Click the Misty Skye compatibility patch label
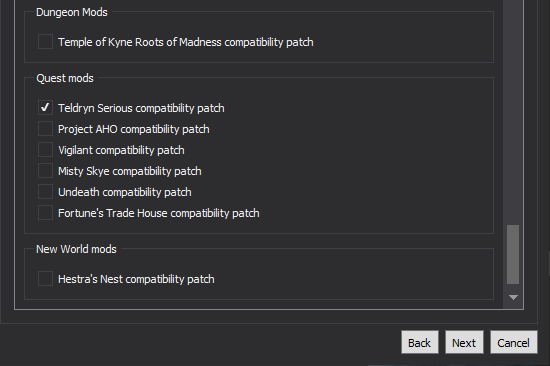Viewport: 550px width, 366px height. (130, 171)
